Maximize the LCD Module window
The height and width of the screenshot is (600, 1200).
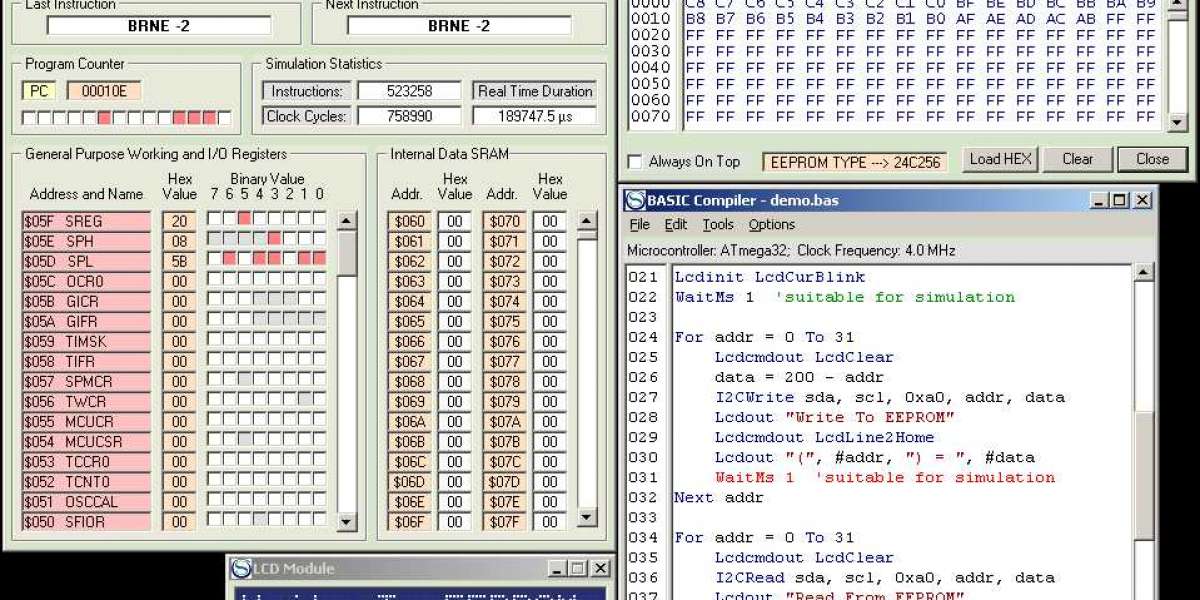point(577,569)
